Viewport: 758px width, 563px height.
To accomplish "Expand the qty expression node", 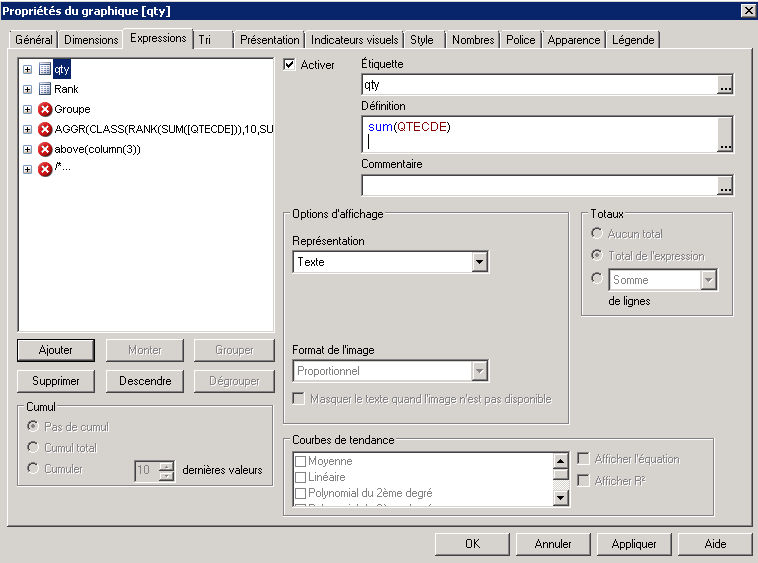I will coord(28,70).
